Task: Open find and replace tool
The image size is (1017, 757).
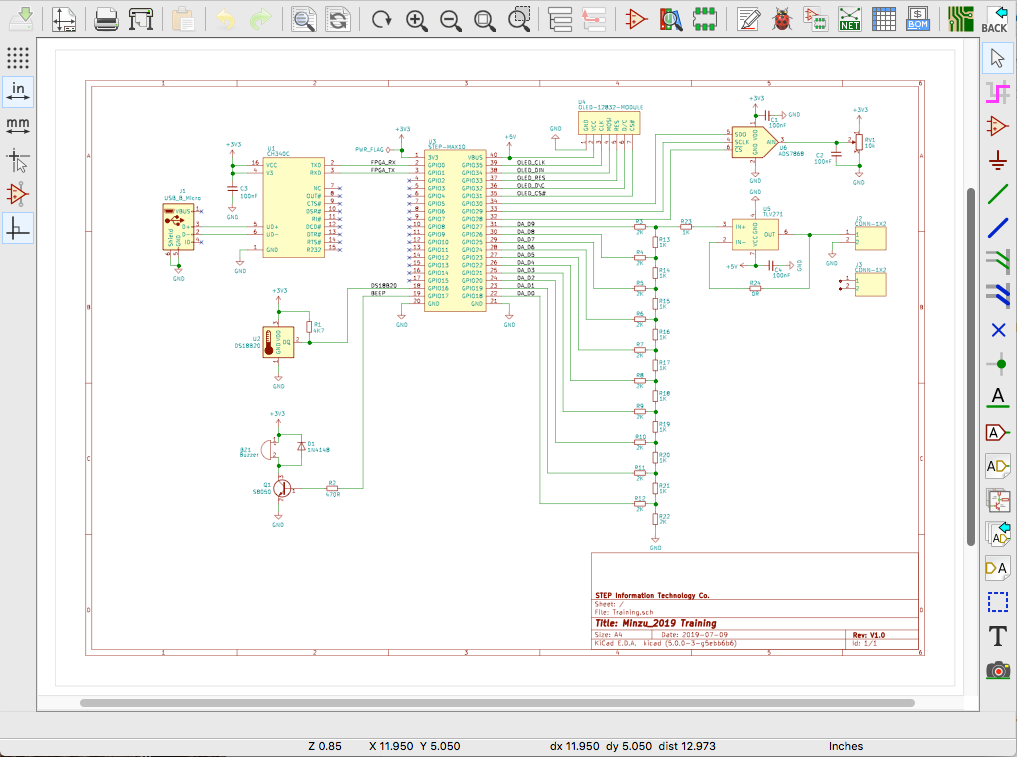Action: [x=337, y=19]
